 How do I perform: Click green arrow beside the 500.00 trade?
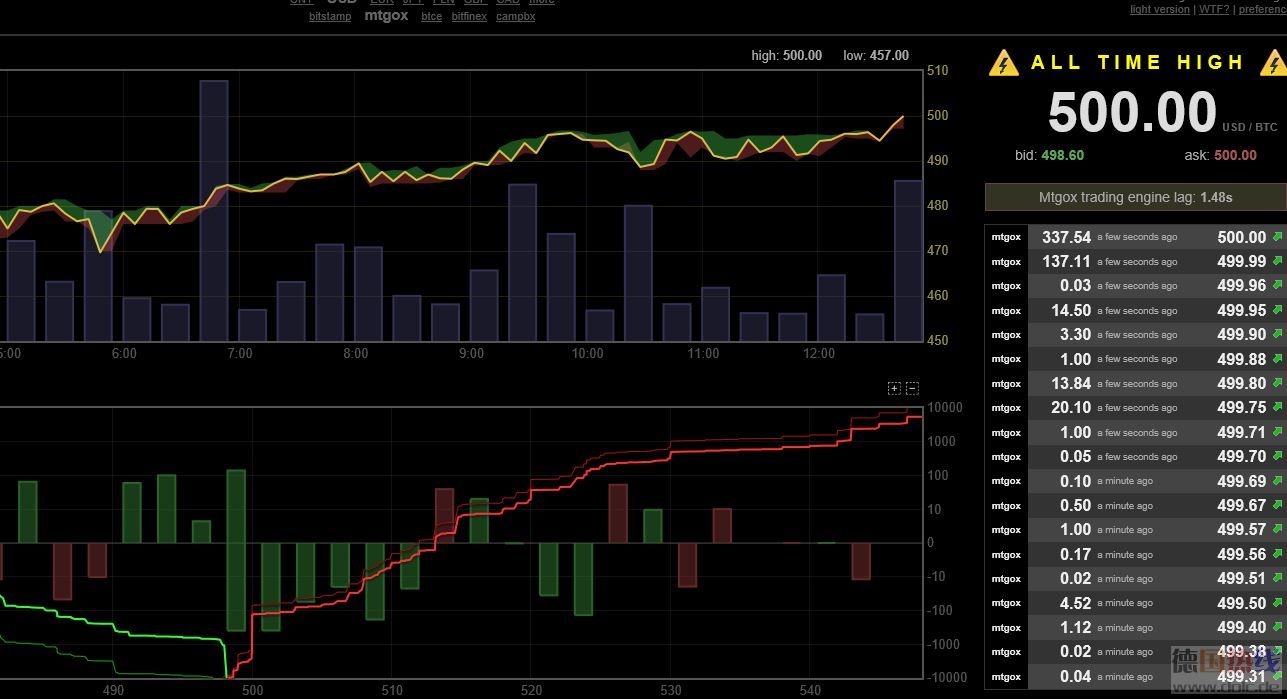[x=1277, y=238]
